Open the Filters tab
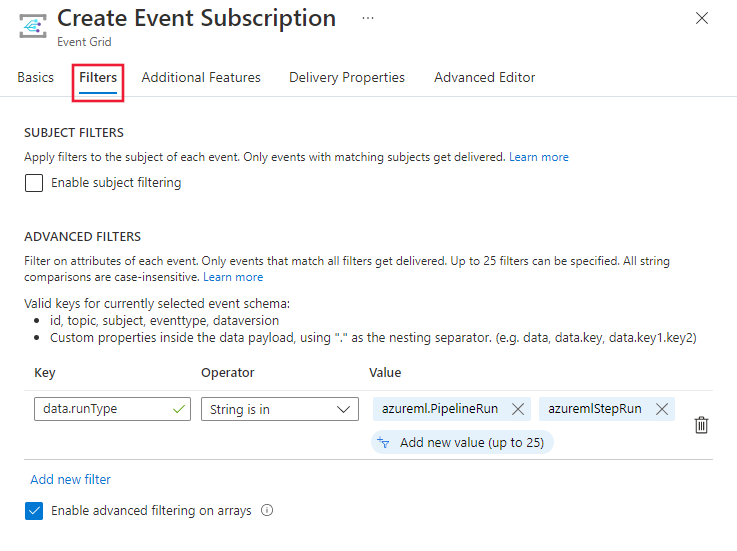The height and width of the screenshot is (551, 737). pyautogui.click(x=98, y=77)
